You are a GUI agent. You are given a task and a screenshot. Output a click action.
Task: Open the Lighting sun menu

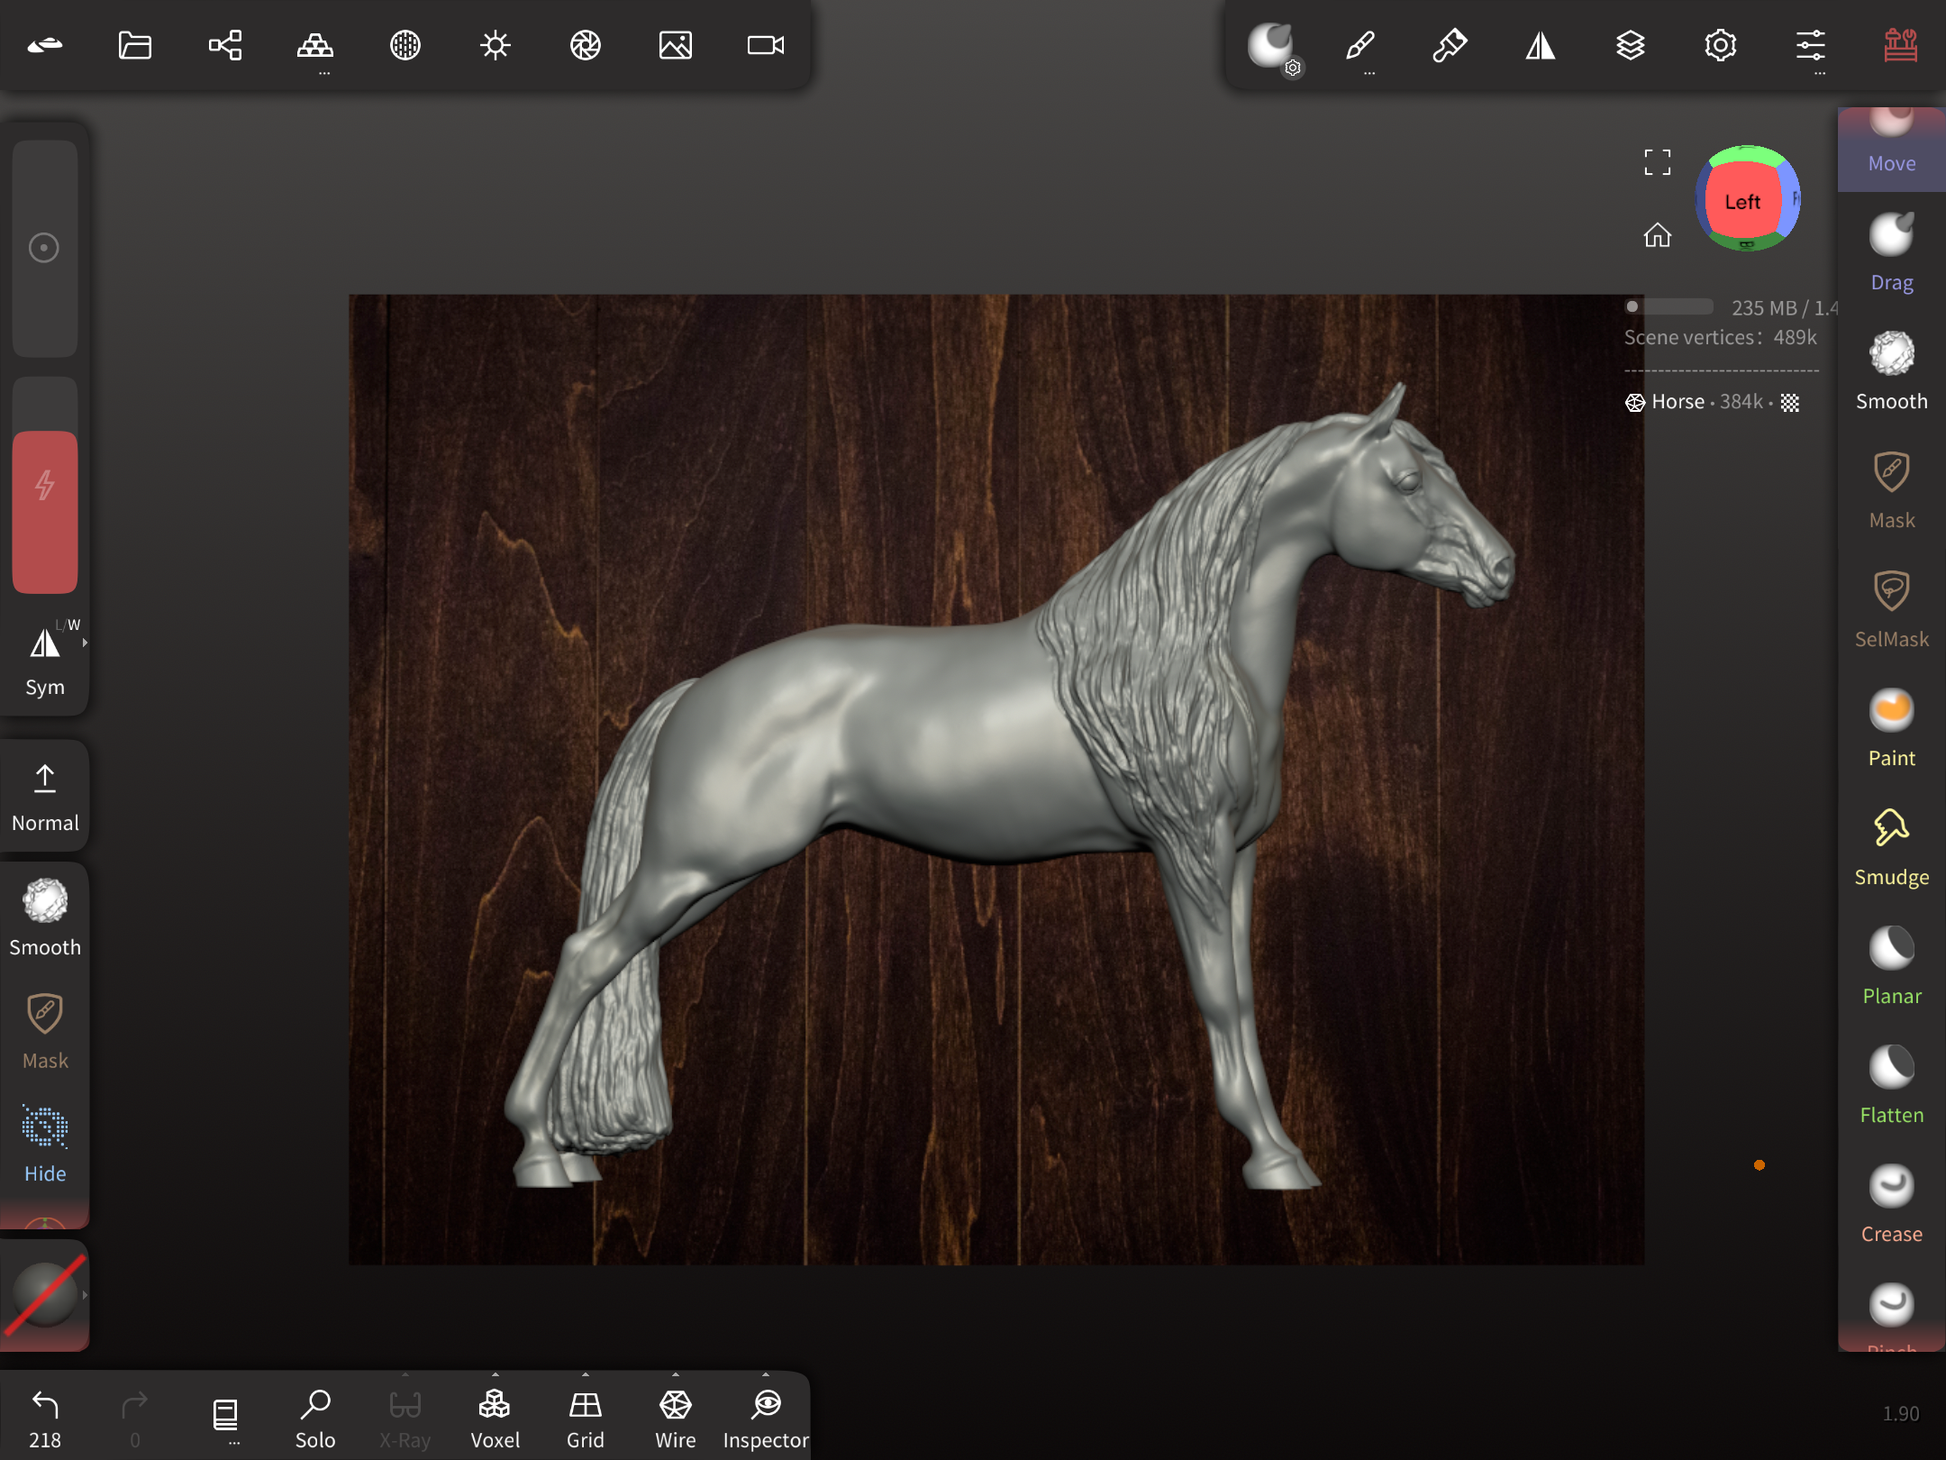click(495, 45)
